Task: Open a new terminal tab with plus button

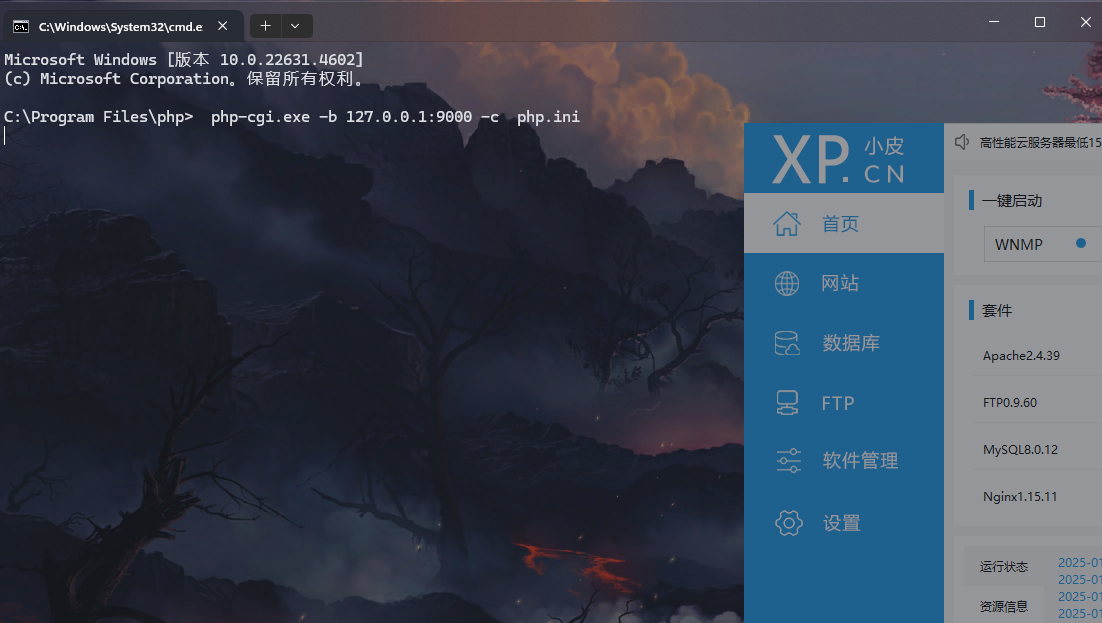Action: click(265, 26)
